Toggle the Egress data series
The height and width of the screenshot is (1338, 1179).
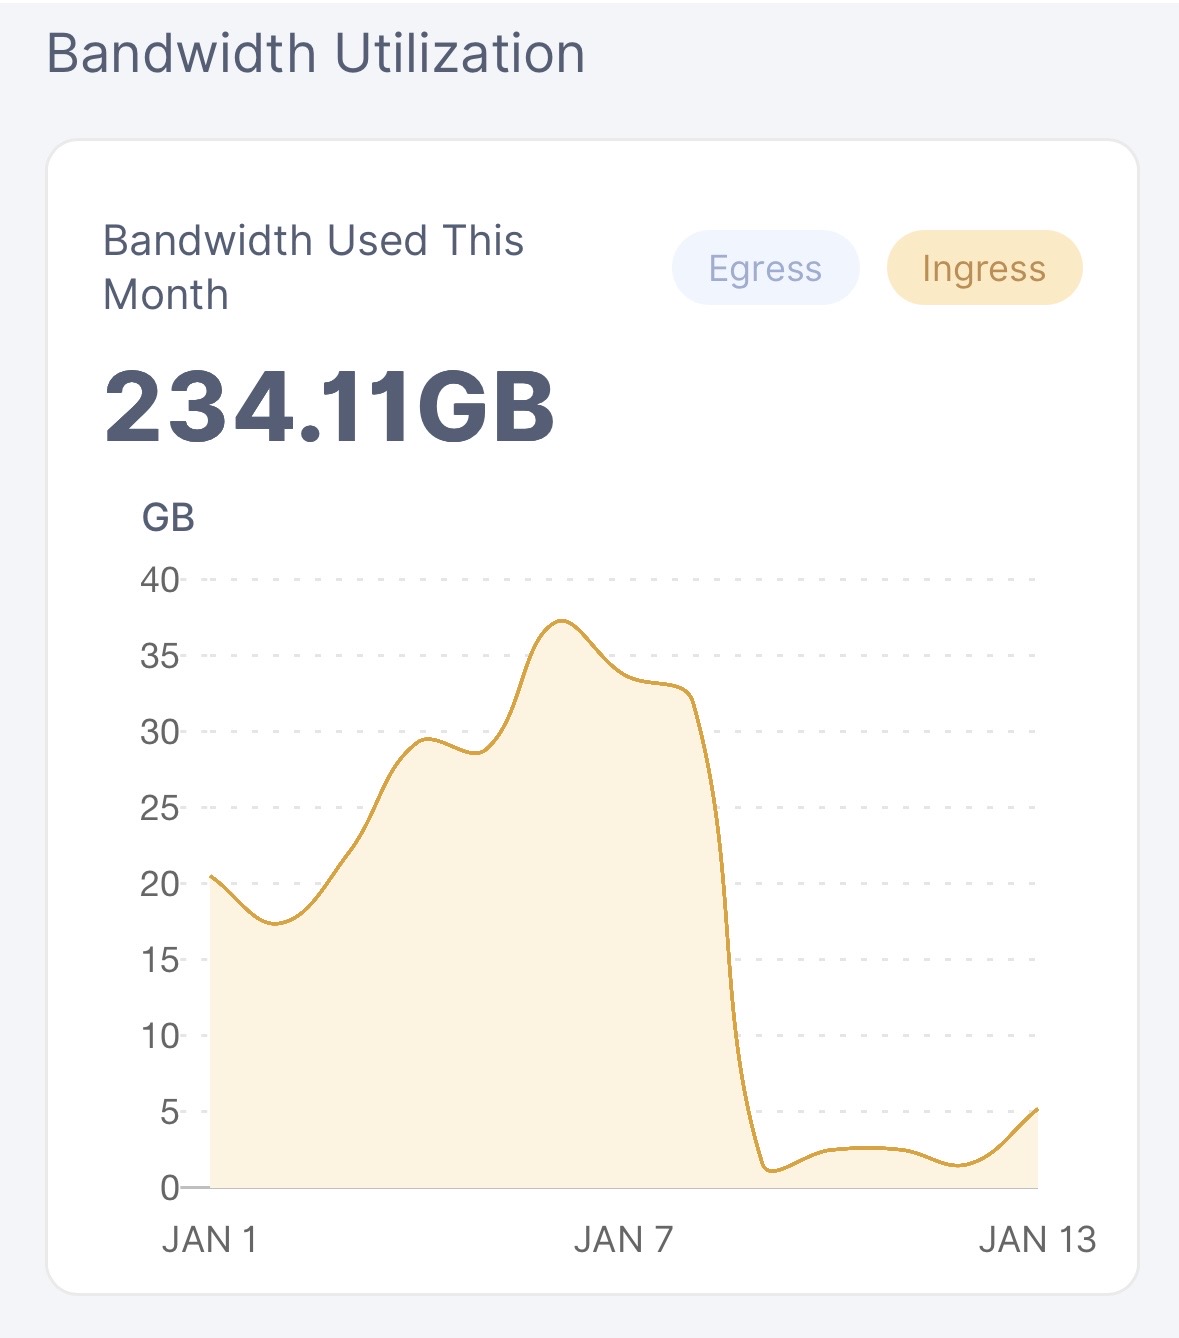point(765,268)
